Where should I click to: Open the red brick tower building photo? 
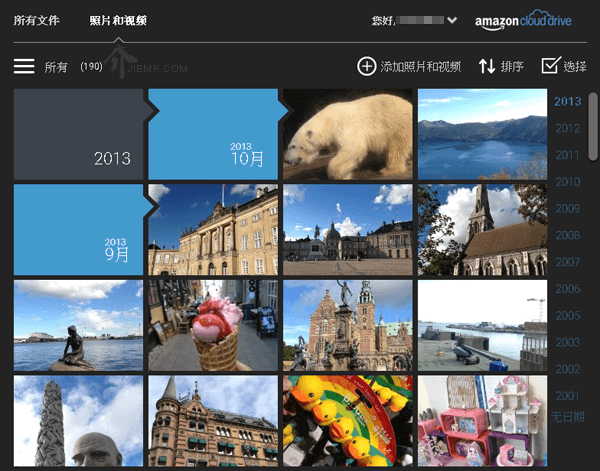[213, 421]
